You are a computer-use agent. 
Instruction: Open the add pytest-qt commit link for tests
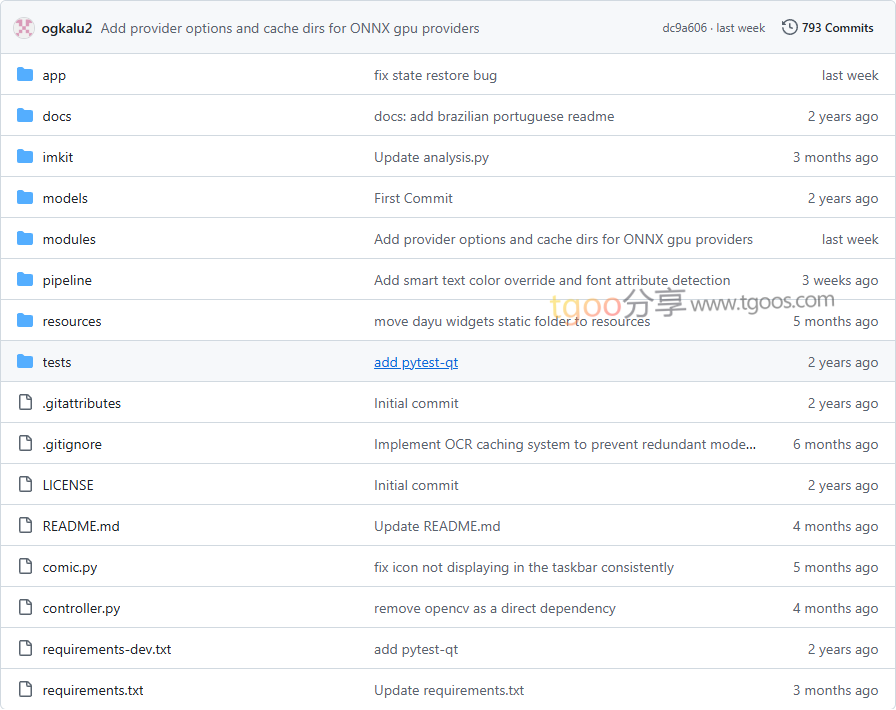tap(416, 362)
